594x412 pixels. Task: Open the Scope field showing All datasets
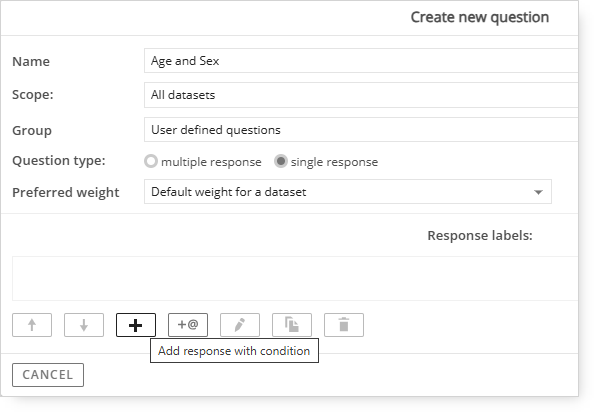coord(361,95)
